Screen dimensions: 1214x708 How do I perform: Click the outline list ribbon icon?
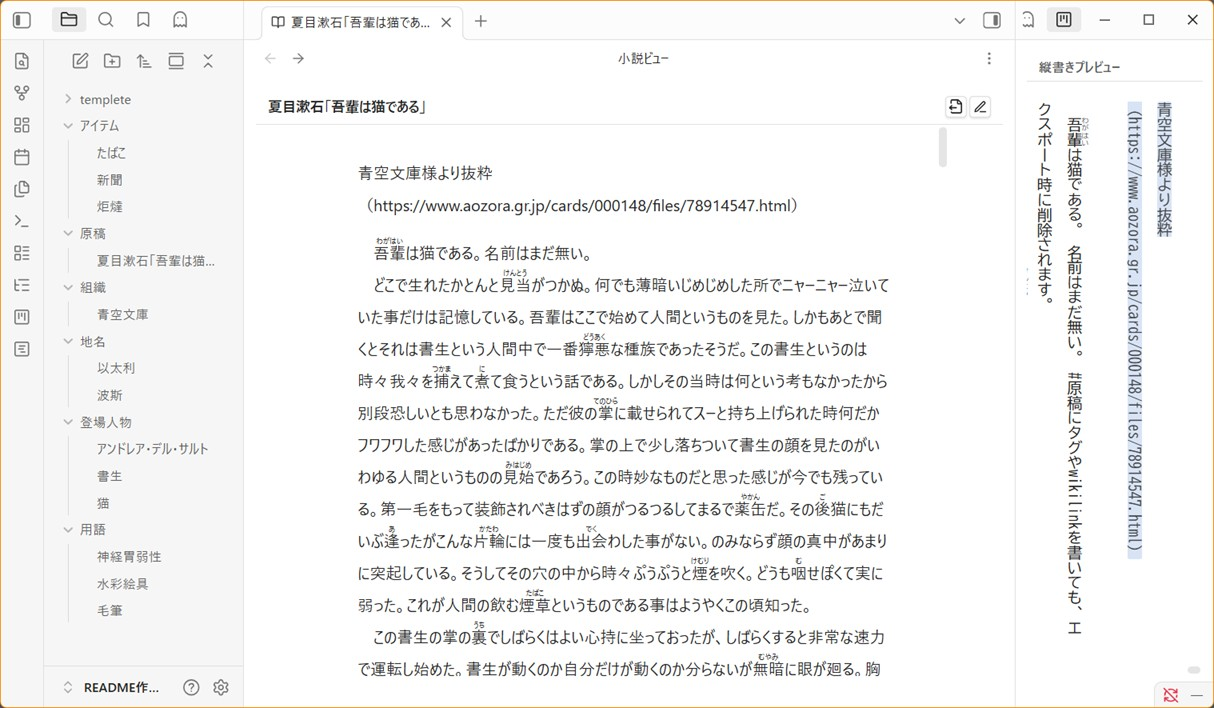click(x=21, y=285)
